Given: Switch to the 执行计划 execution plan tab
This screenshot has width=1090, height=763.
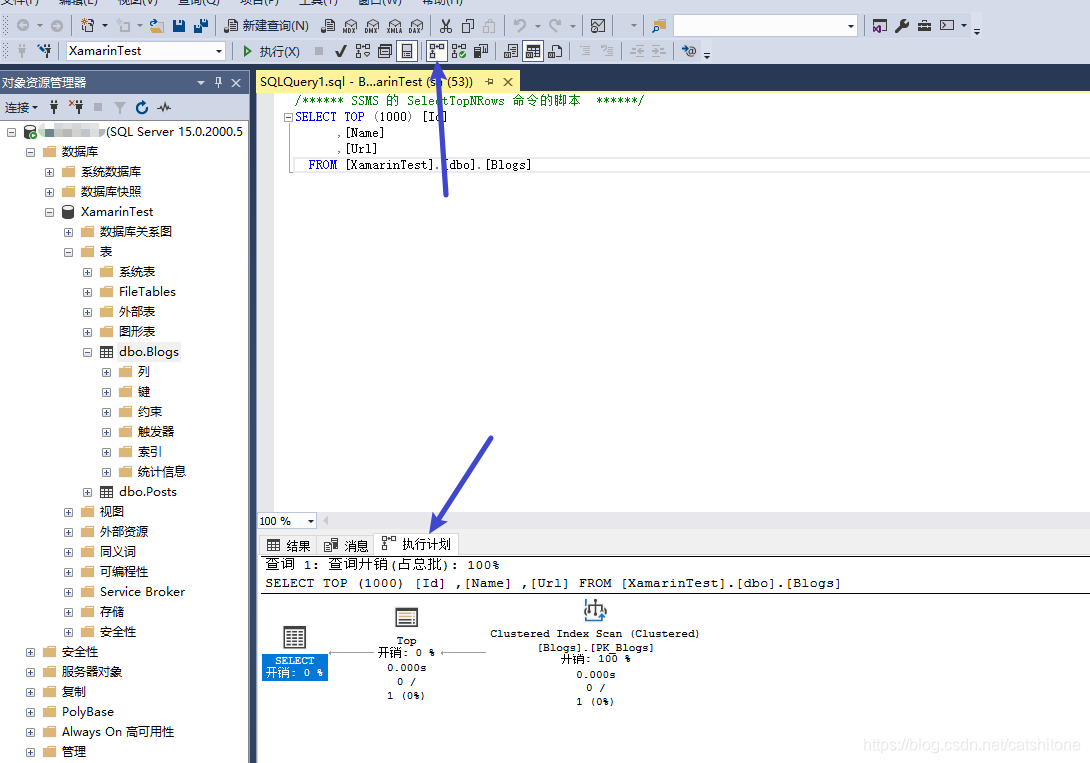Looking at the screenshot, I should [x=416, y=544].
